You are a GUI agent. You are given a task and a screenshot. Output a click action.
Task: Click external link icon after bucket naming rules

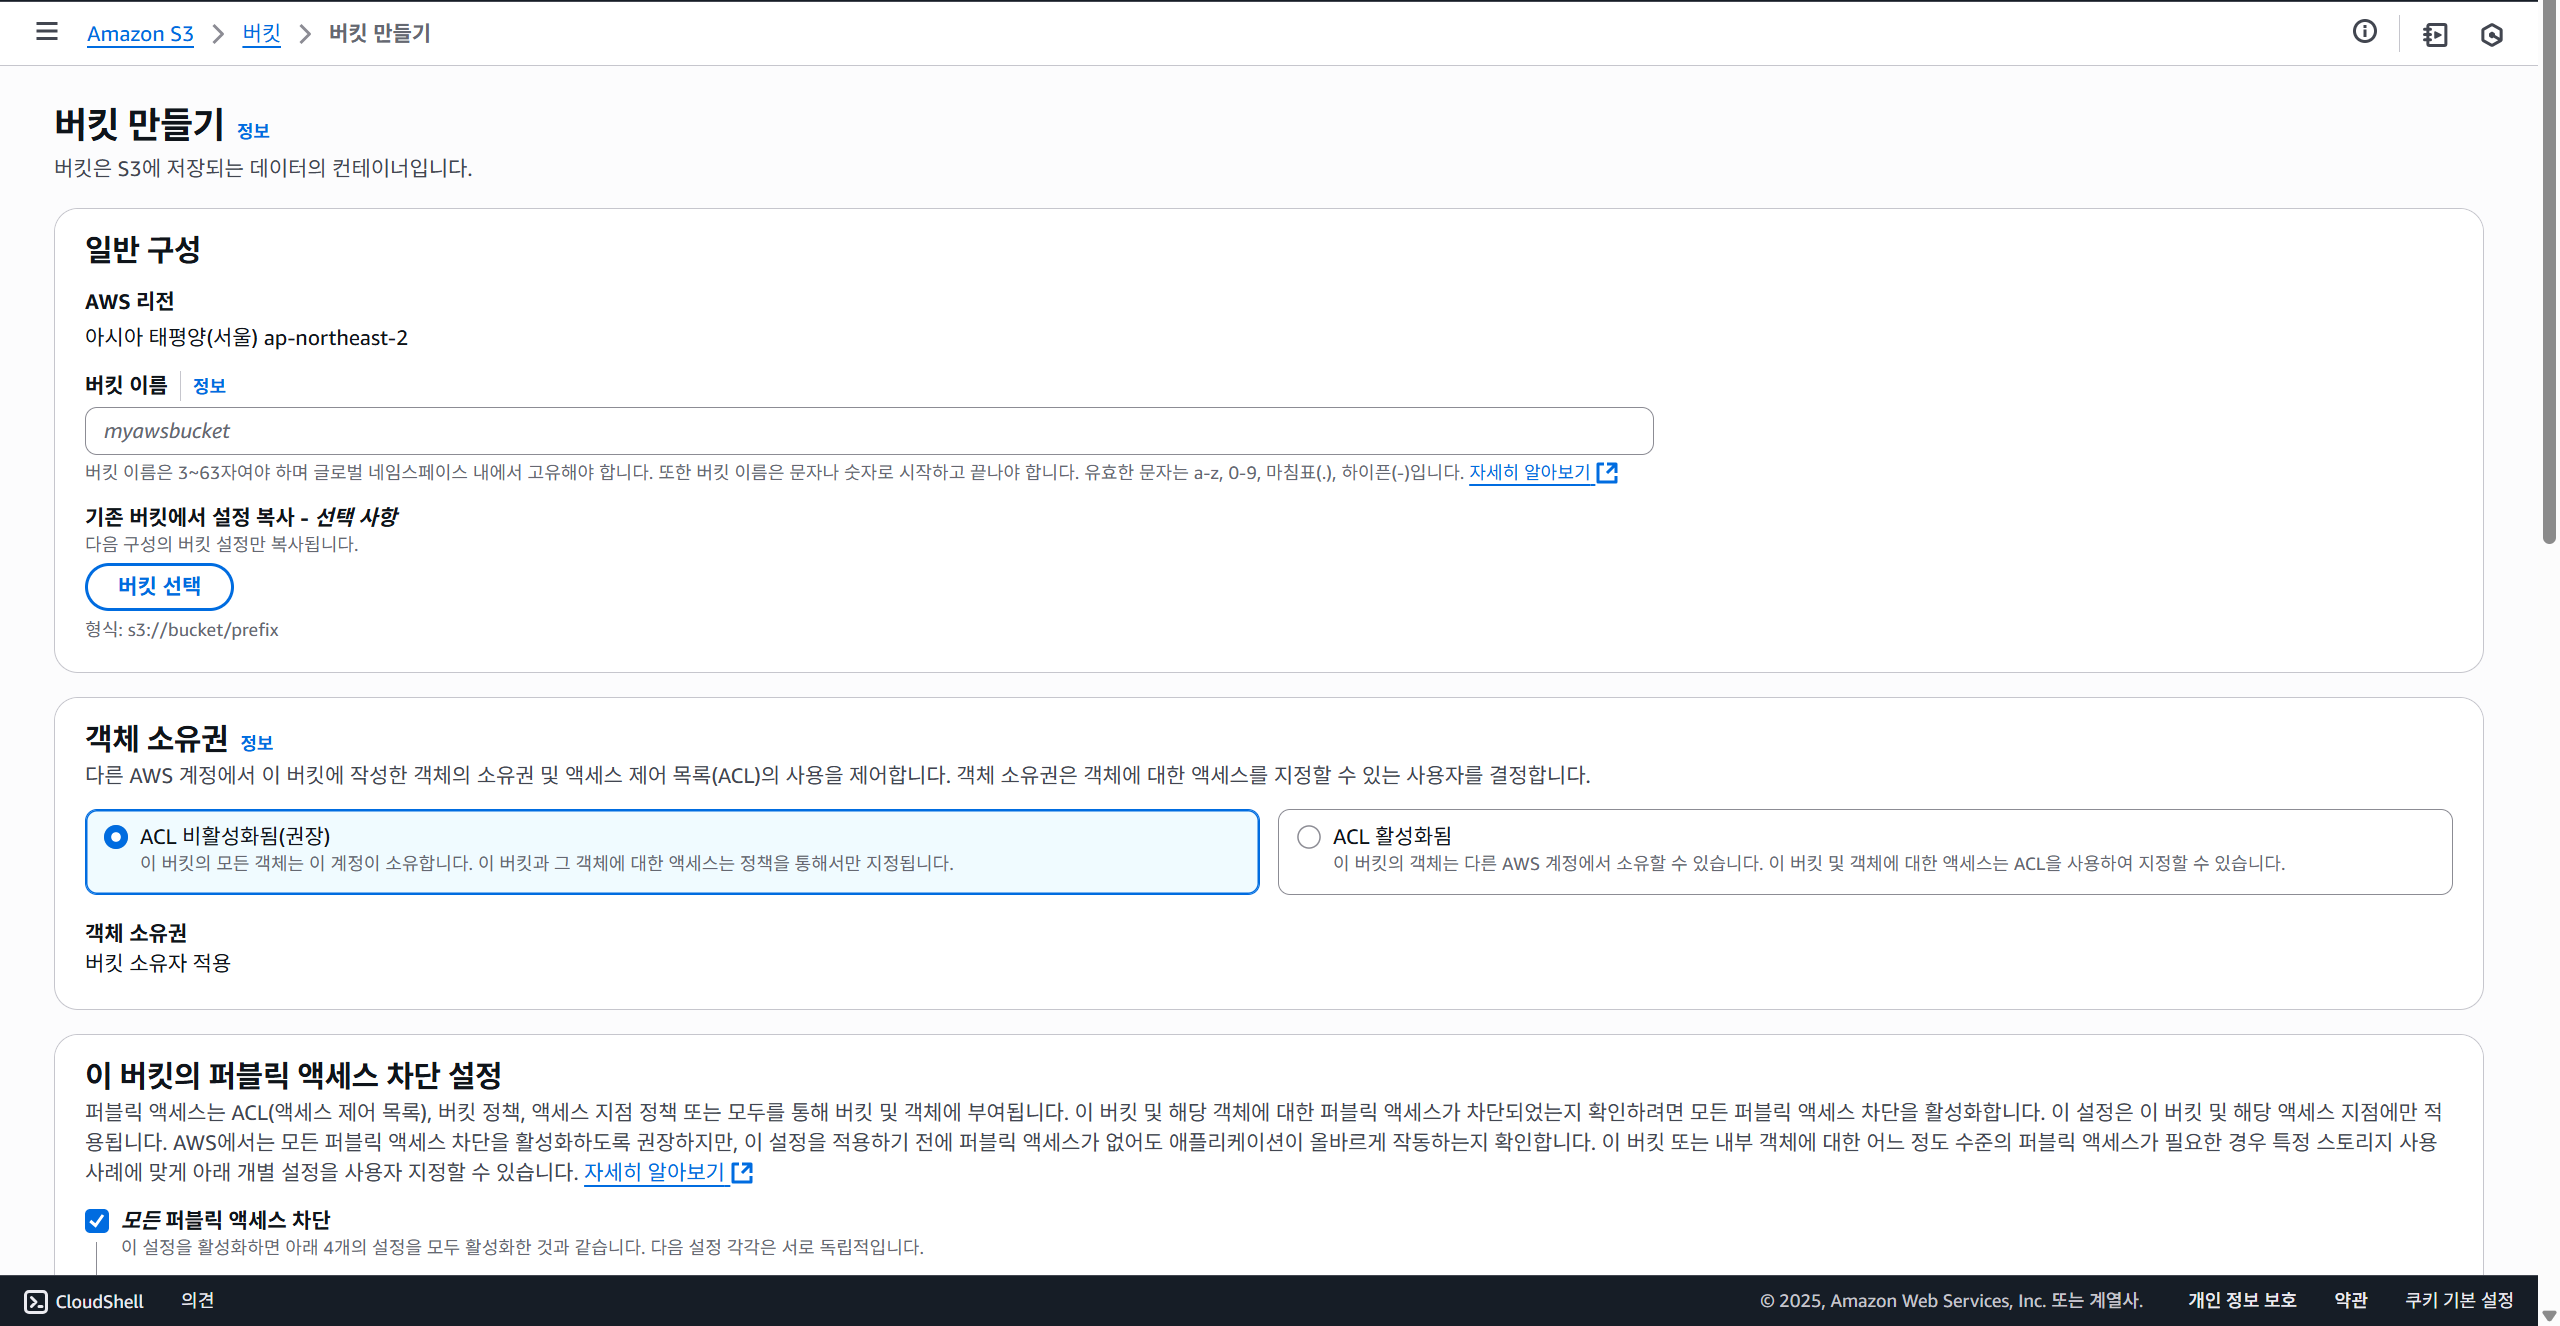point(1607,472)
